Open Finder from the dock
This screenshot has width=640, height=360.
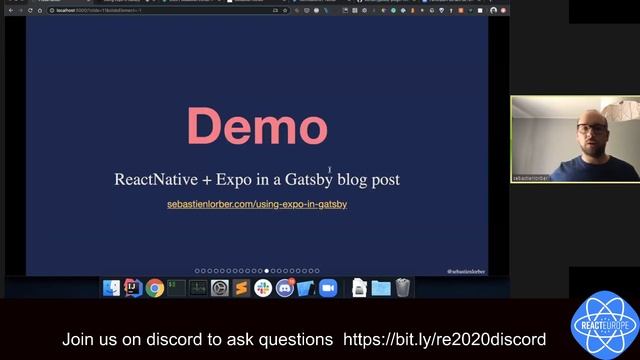pyautogui.click(x=111, y=288)
